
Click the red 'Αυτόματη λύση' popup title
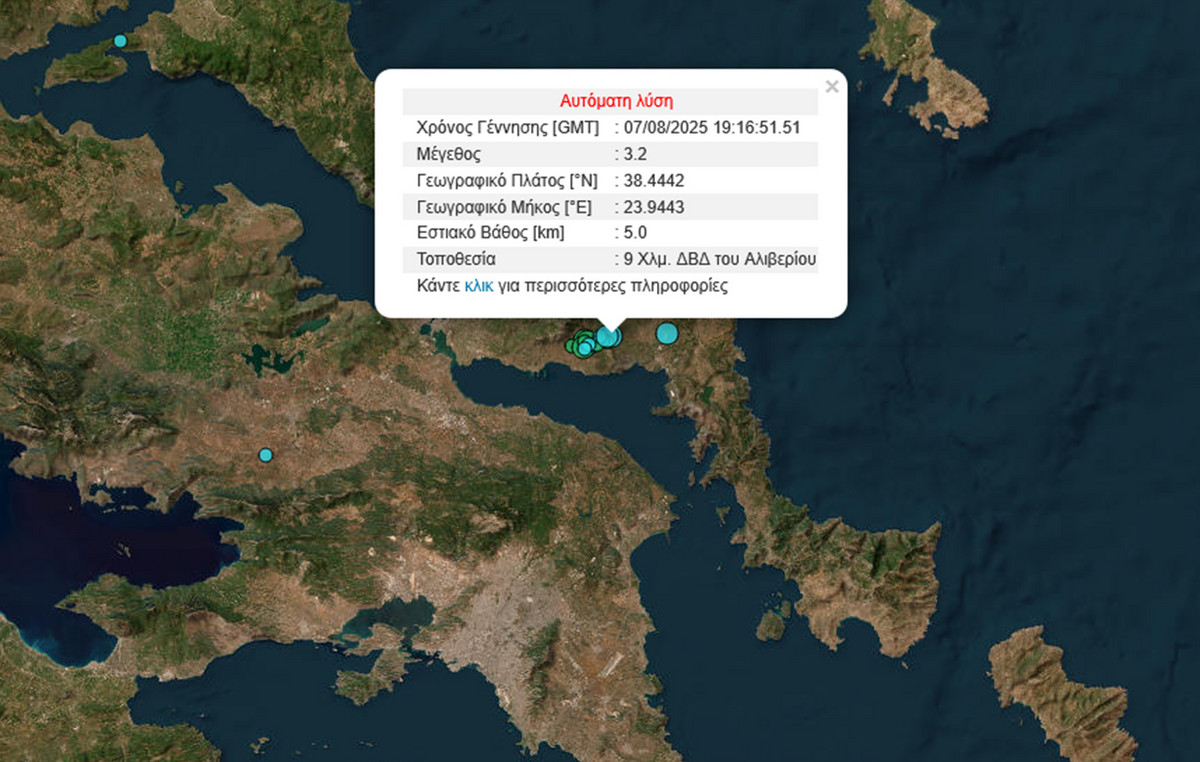click(616, 101)
